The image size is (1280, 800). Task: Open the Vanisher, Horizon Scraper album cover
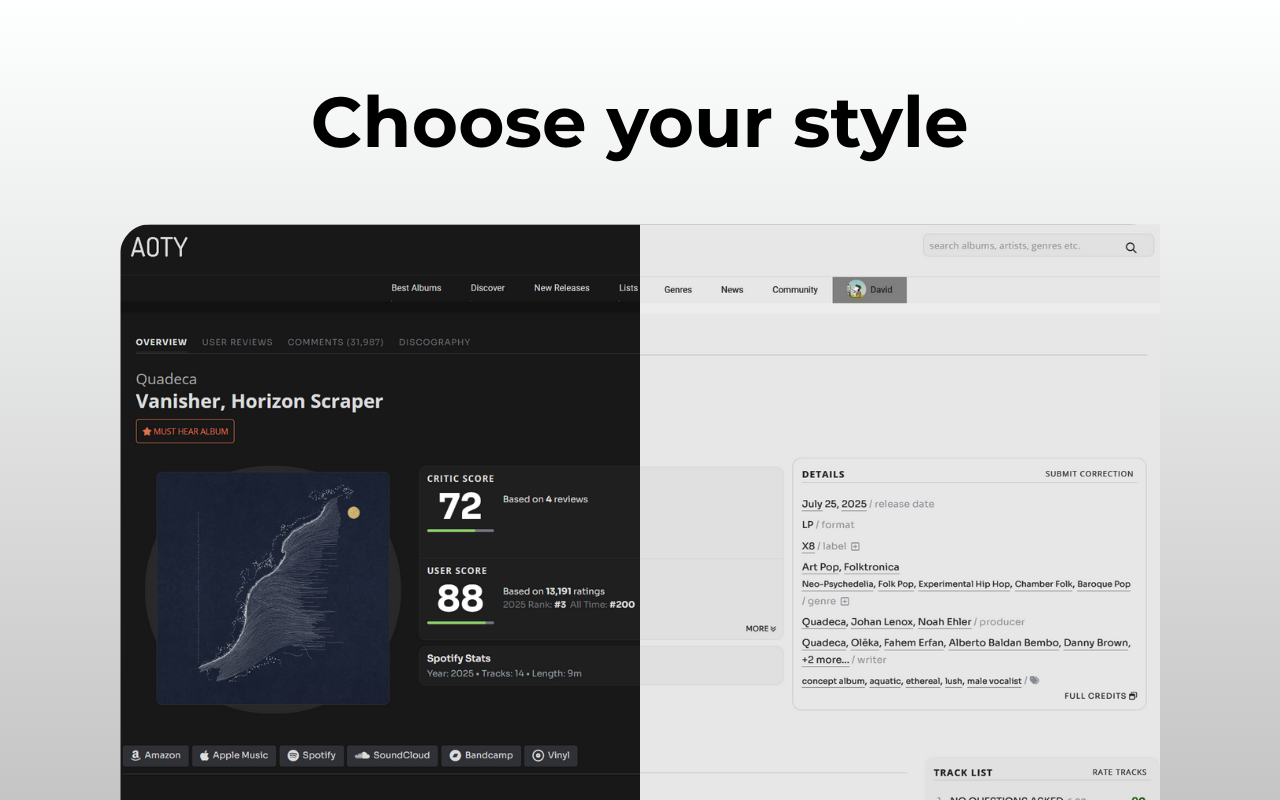pyautogui.click(x=273, y=588)
